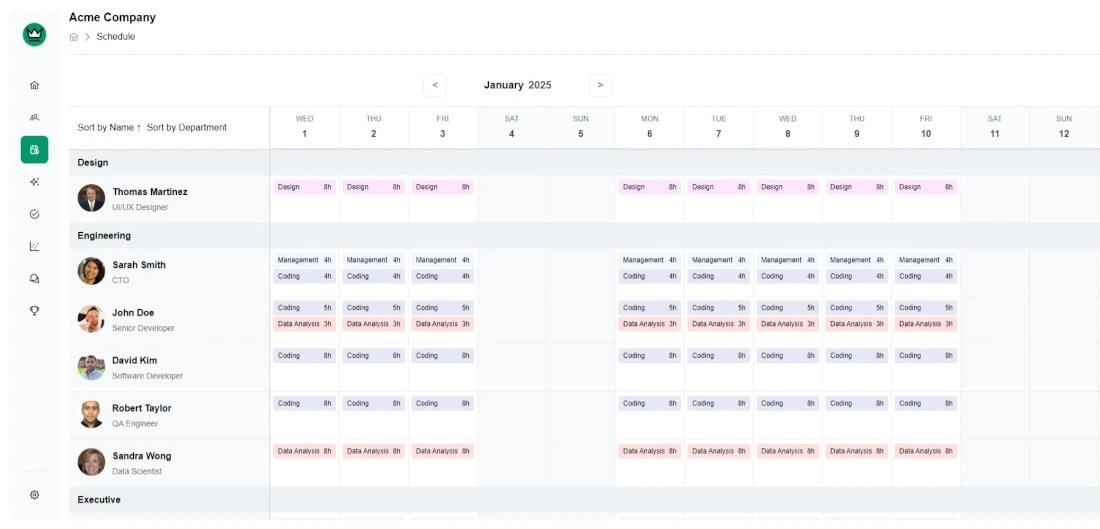Open Sarah Smith's Management 4h on Jan 2
The image size is (1100, 529).
point(373,260)
